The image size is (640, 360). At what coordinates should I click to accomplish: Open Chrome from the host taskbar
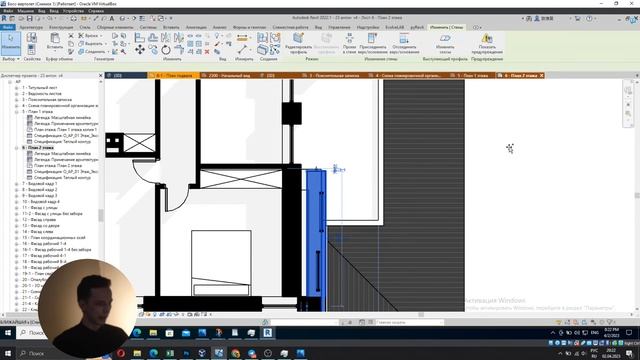click(236, 353)
